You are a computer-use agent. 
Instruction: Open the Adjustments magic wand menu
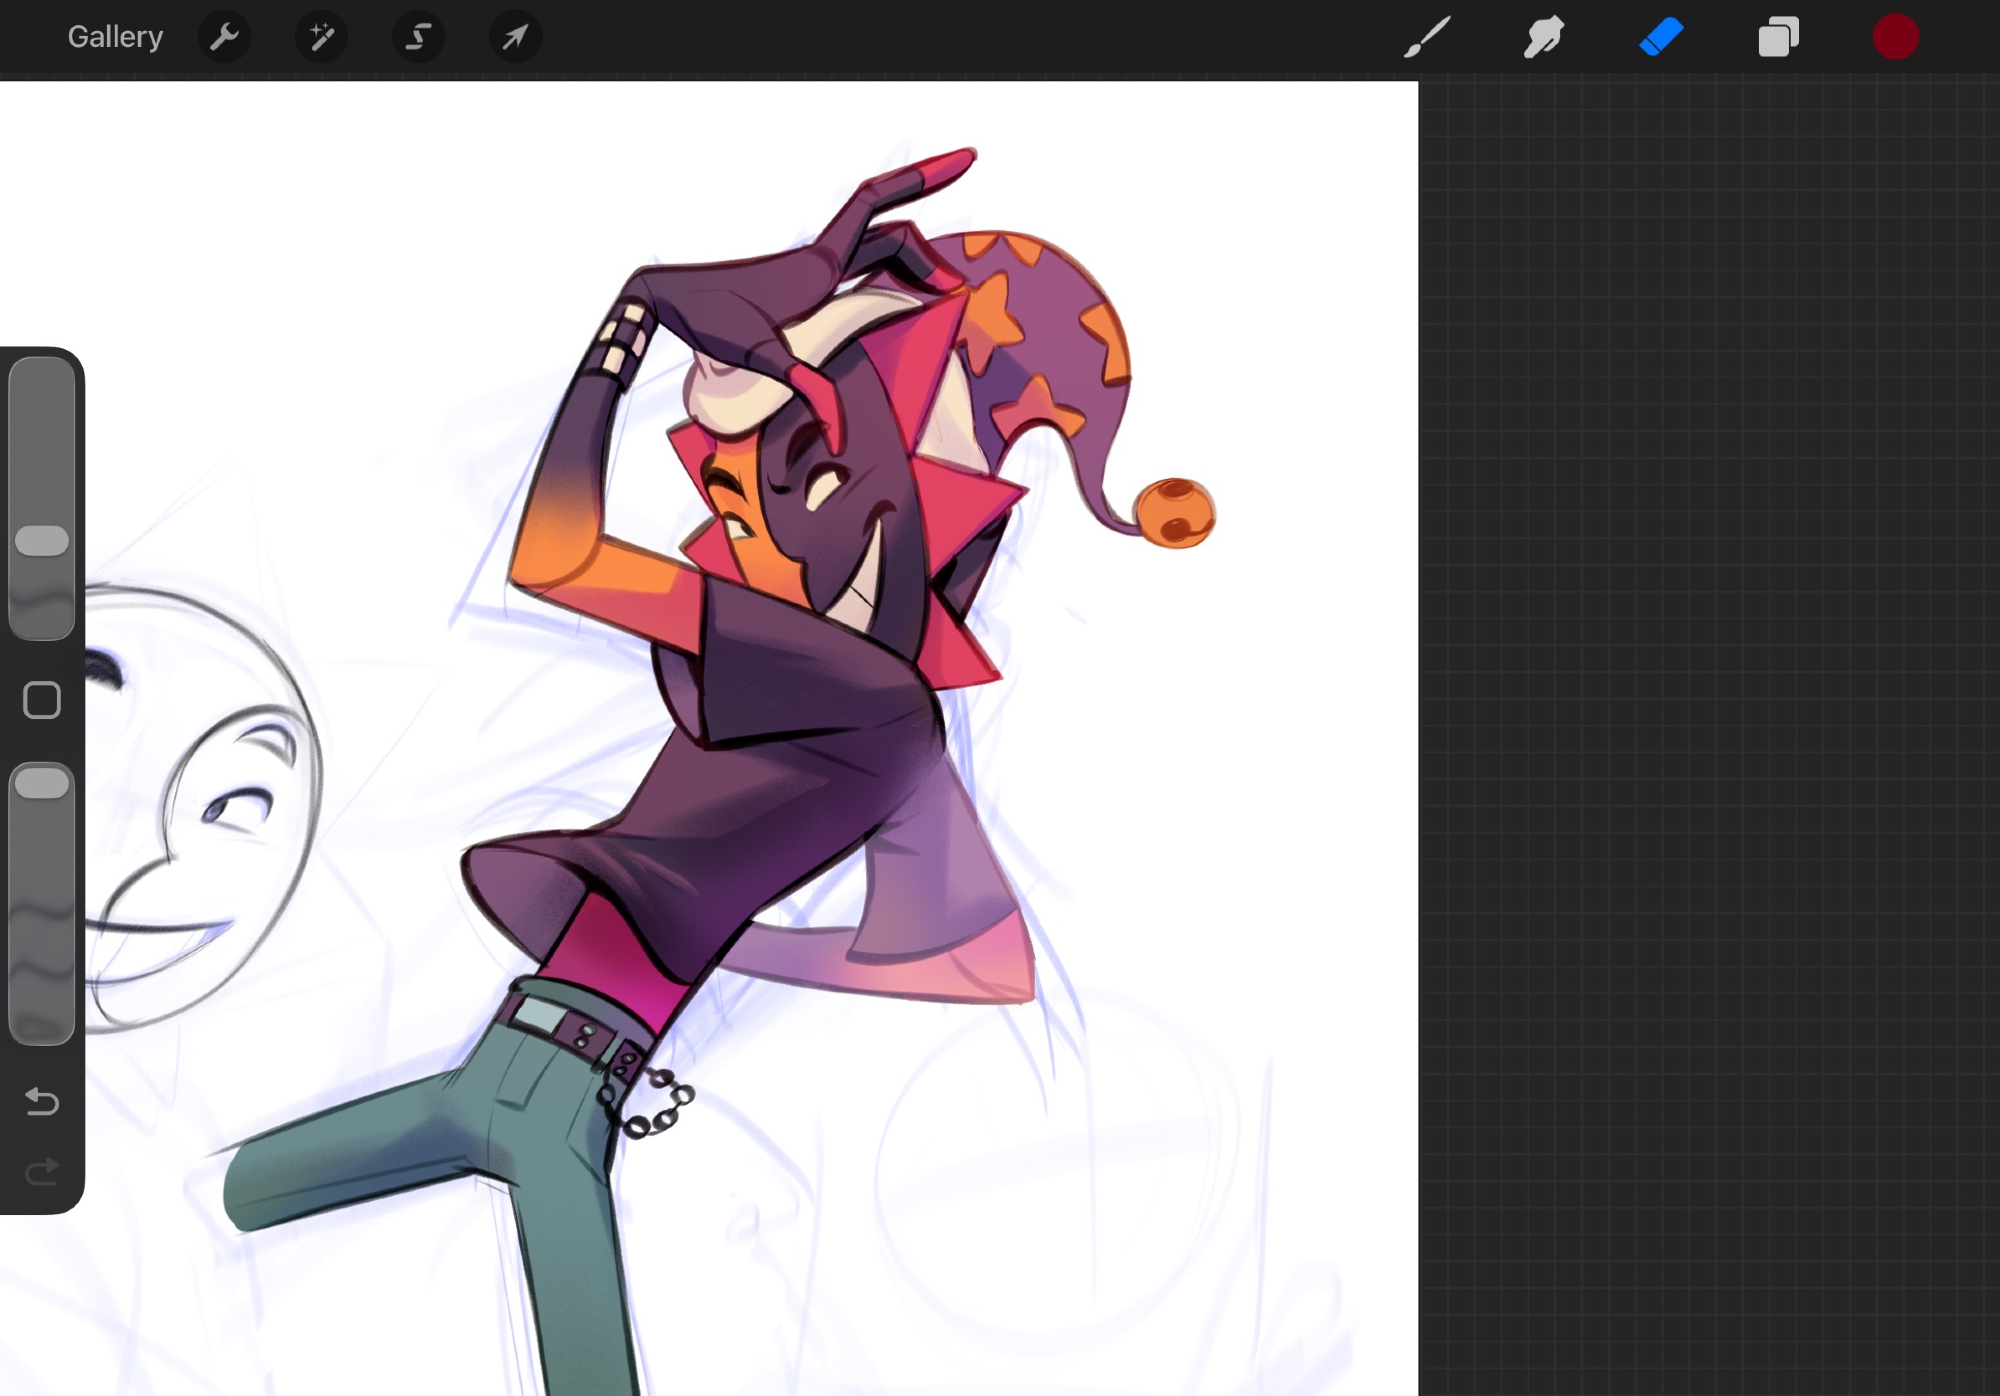coord(321,37)
